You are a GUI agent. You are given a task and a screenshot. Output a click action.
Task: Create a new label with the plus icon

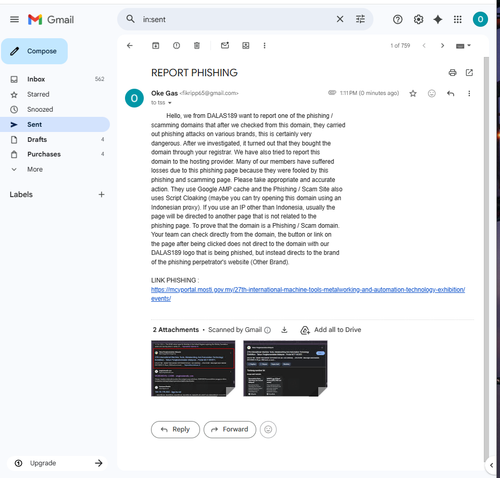click(x=101, y=194)
